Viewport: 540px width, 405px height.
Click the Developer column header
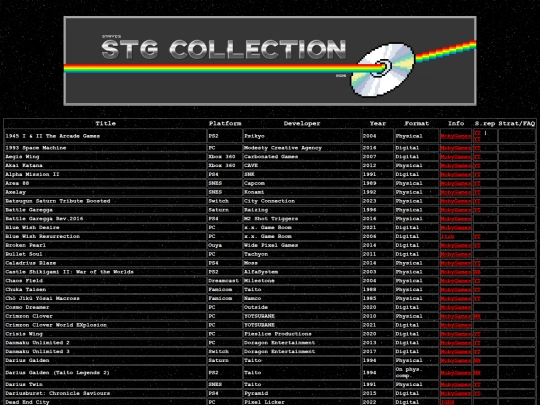coord(302,124)
